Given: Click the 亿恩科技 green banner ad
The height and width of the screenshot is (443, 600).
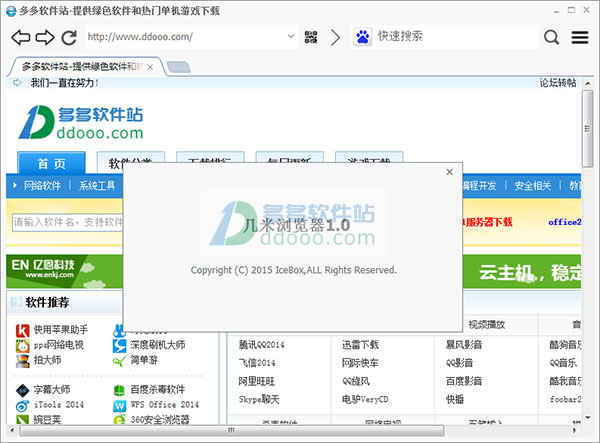Looking at the screenshot, I should (64, 272).
